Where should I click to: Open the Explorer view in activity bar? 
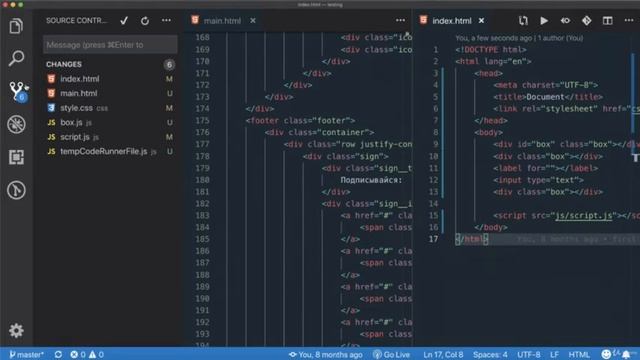click(16, 27)
